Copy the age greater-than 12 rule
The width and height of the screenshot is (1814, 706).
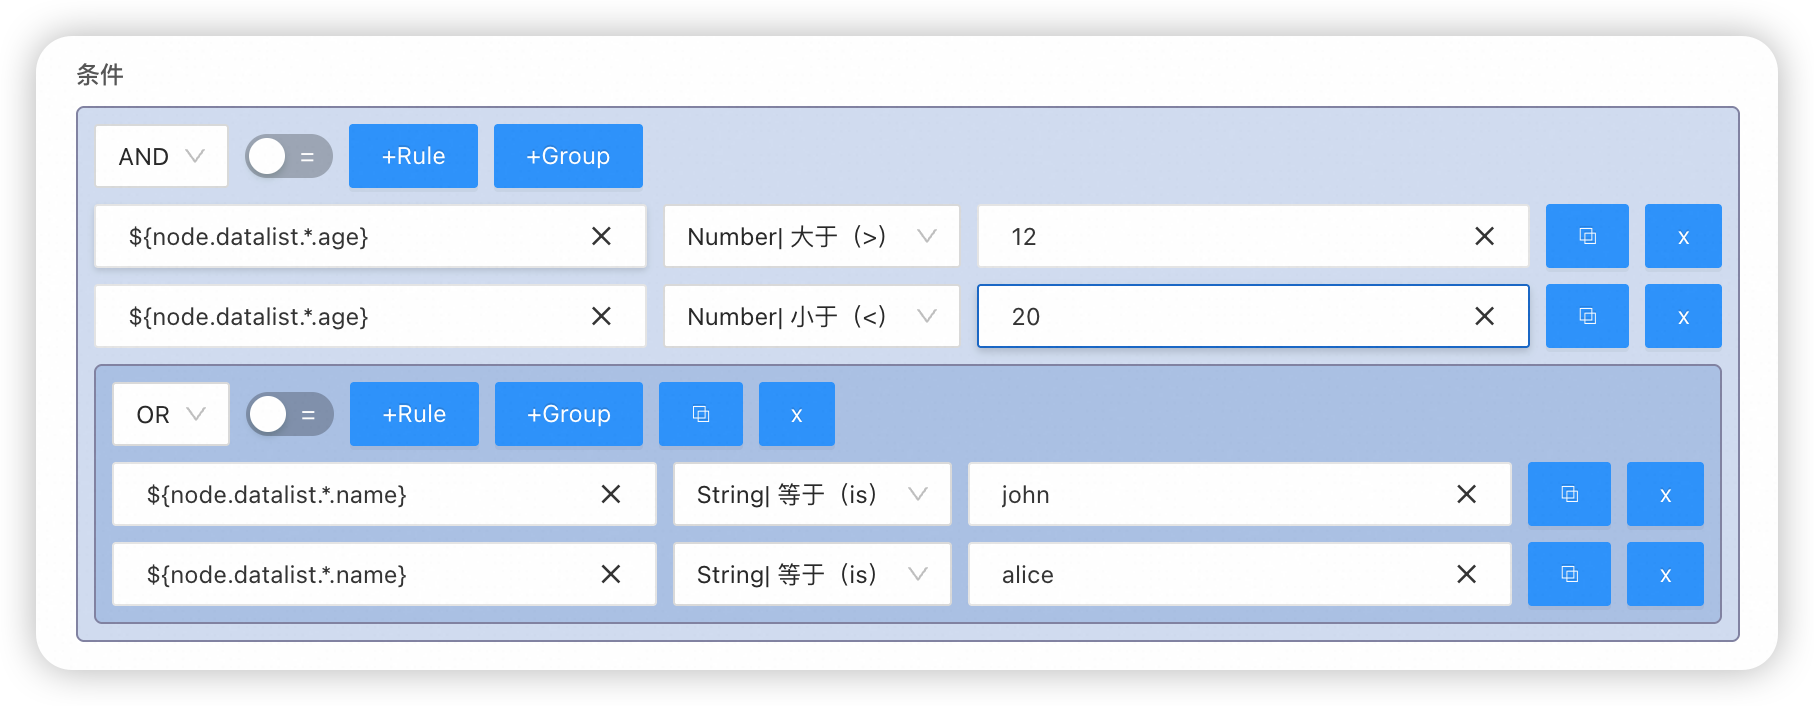(x=1587, y=236)
